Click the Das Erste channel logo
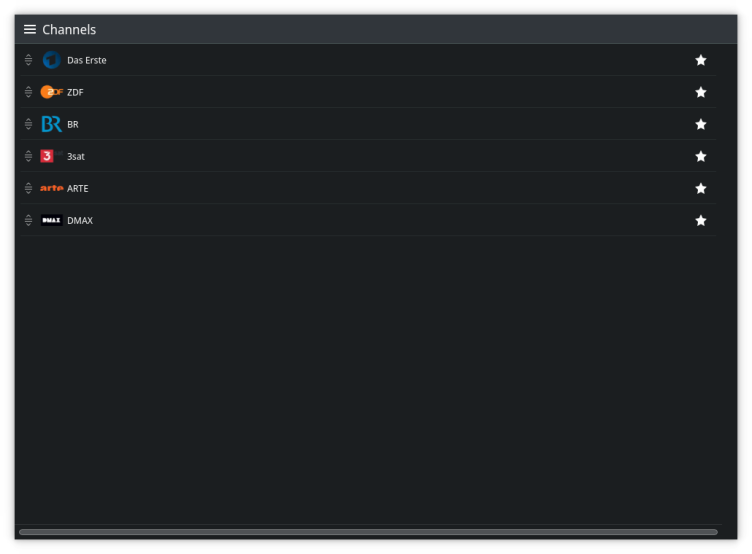Viewport: 752px width, 554px height. tap(51, 60)
